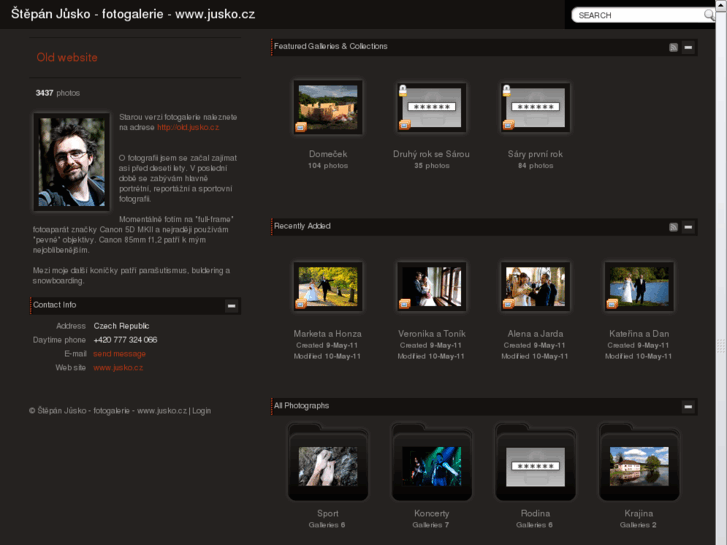
Task: Collapse the All Photographs section
Action: (688, 407)
